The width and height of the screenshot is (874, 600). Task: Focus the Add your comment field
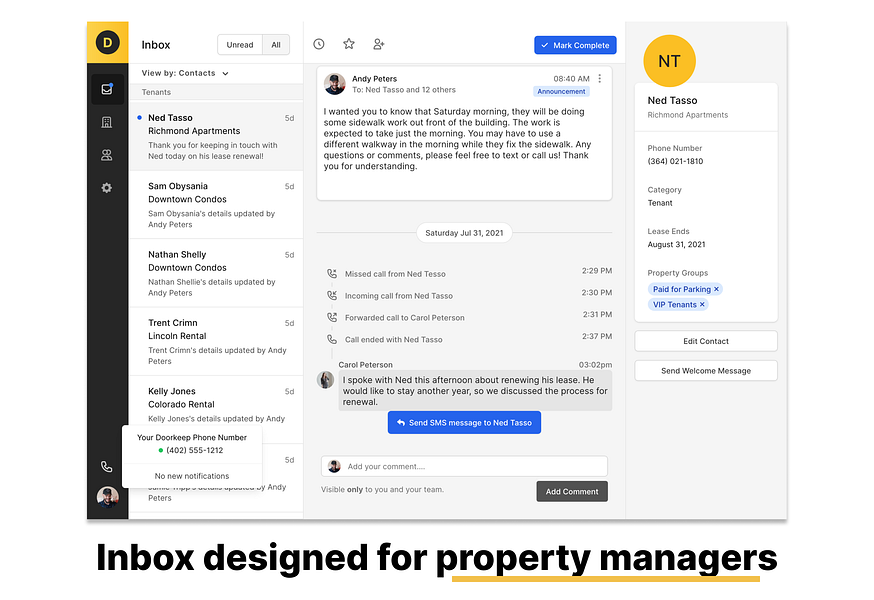(464, 466)
